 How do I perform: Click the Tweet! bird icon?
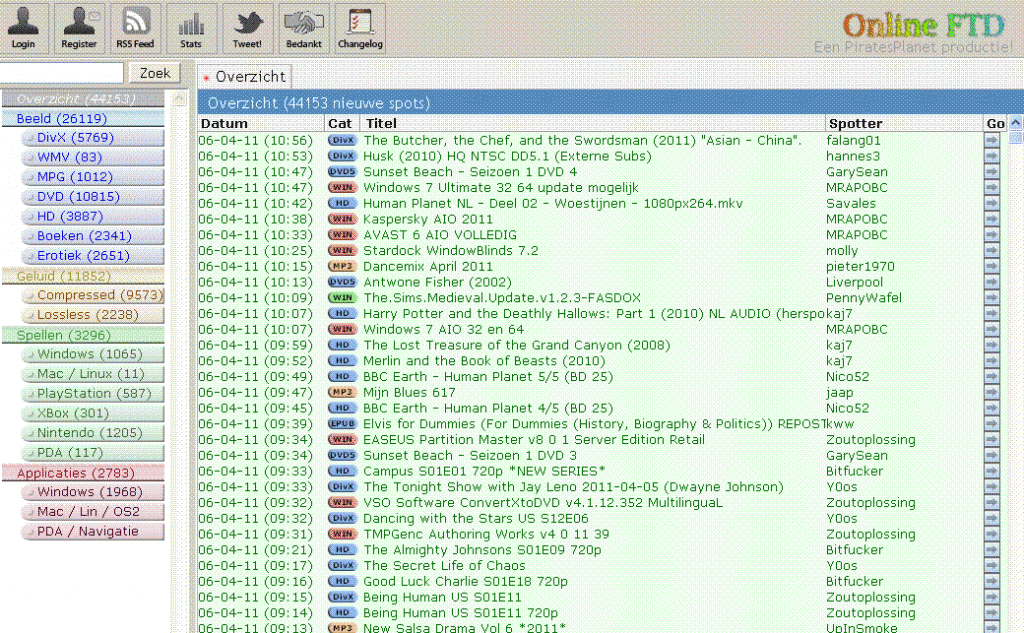pos(248,28)
